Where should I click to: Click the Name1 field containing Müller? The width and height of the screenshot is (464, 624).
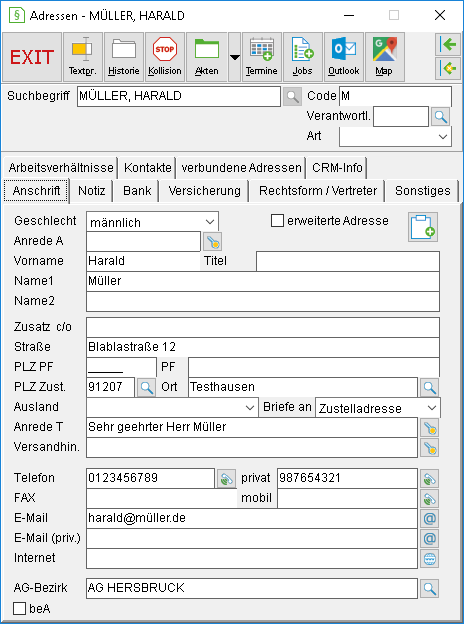[x=263, y=281]
